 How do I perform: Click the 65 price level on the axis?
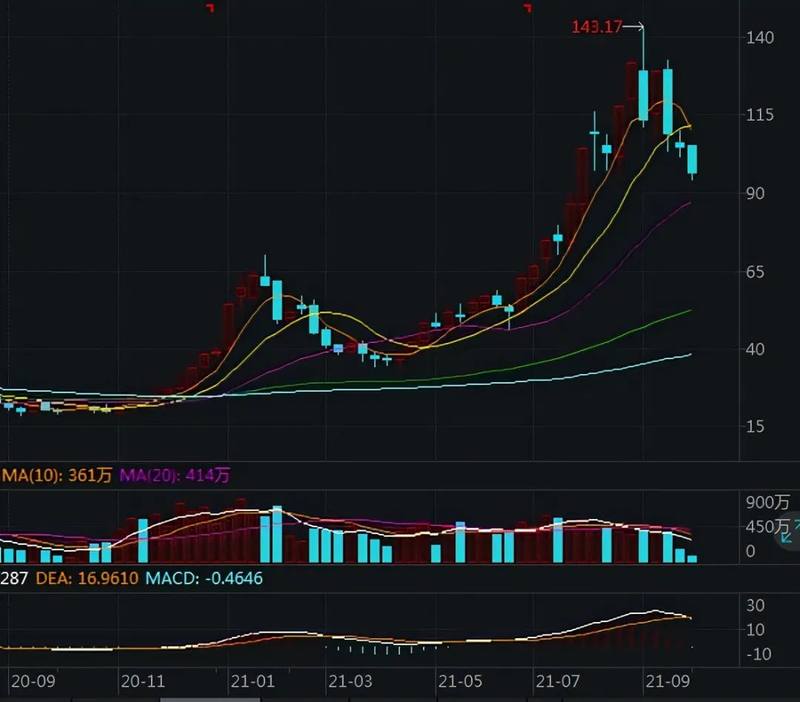click(x=755, y=271)
